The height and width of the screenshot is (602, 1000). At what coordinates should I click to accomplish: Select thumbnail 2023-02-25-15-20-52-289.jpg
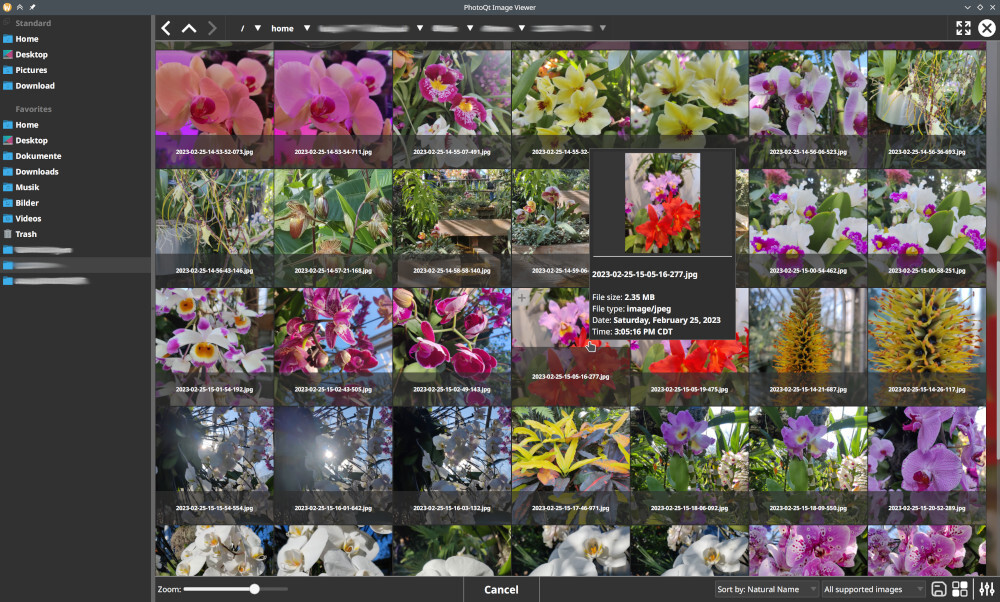tap(927, 465)
